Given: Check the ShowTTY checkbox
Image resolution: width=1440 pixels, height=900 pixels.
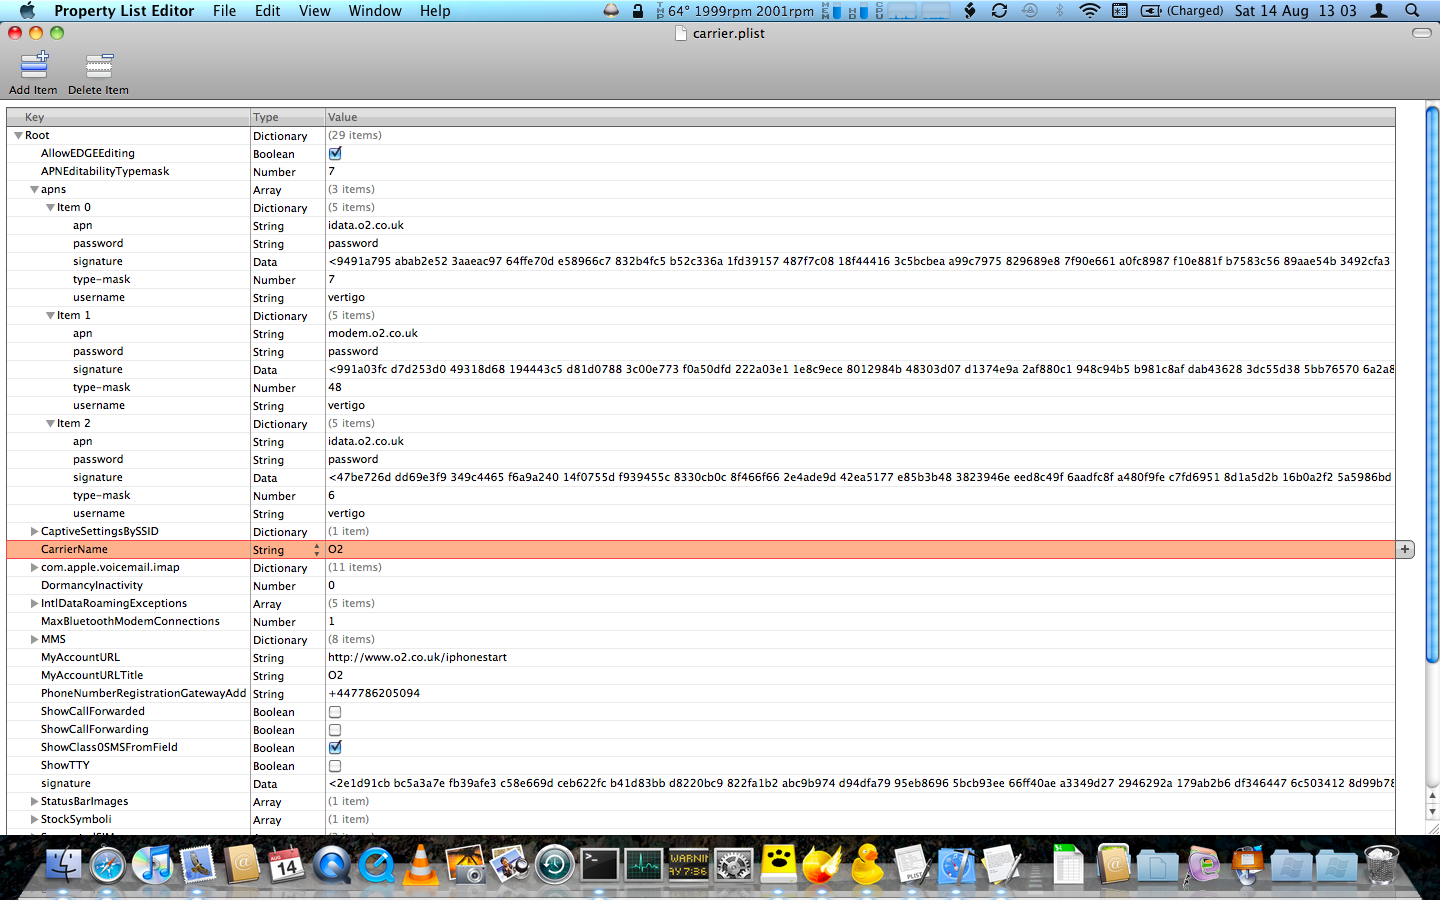Looking at the screenshot, I should [x=335, y=765].
